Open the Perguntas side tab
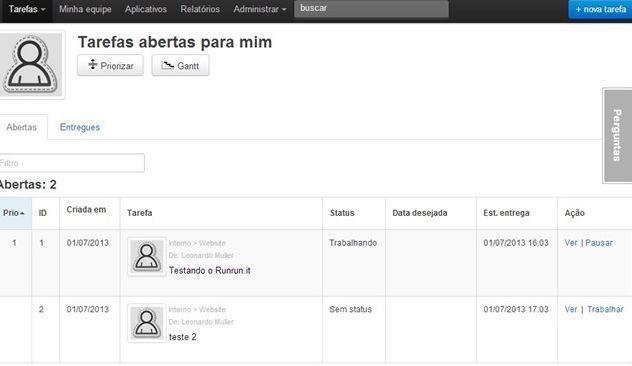This screenshot has height=366, width=632. (617, 135)
